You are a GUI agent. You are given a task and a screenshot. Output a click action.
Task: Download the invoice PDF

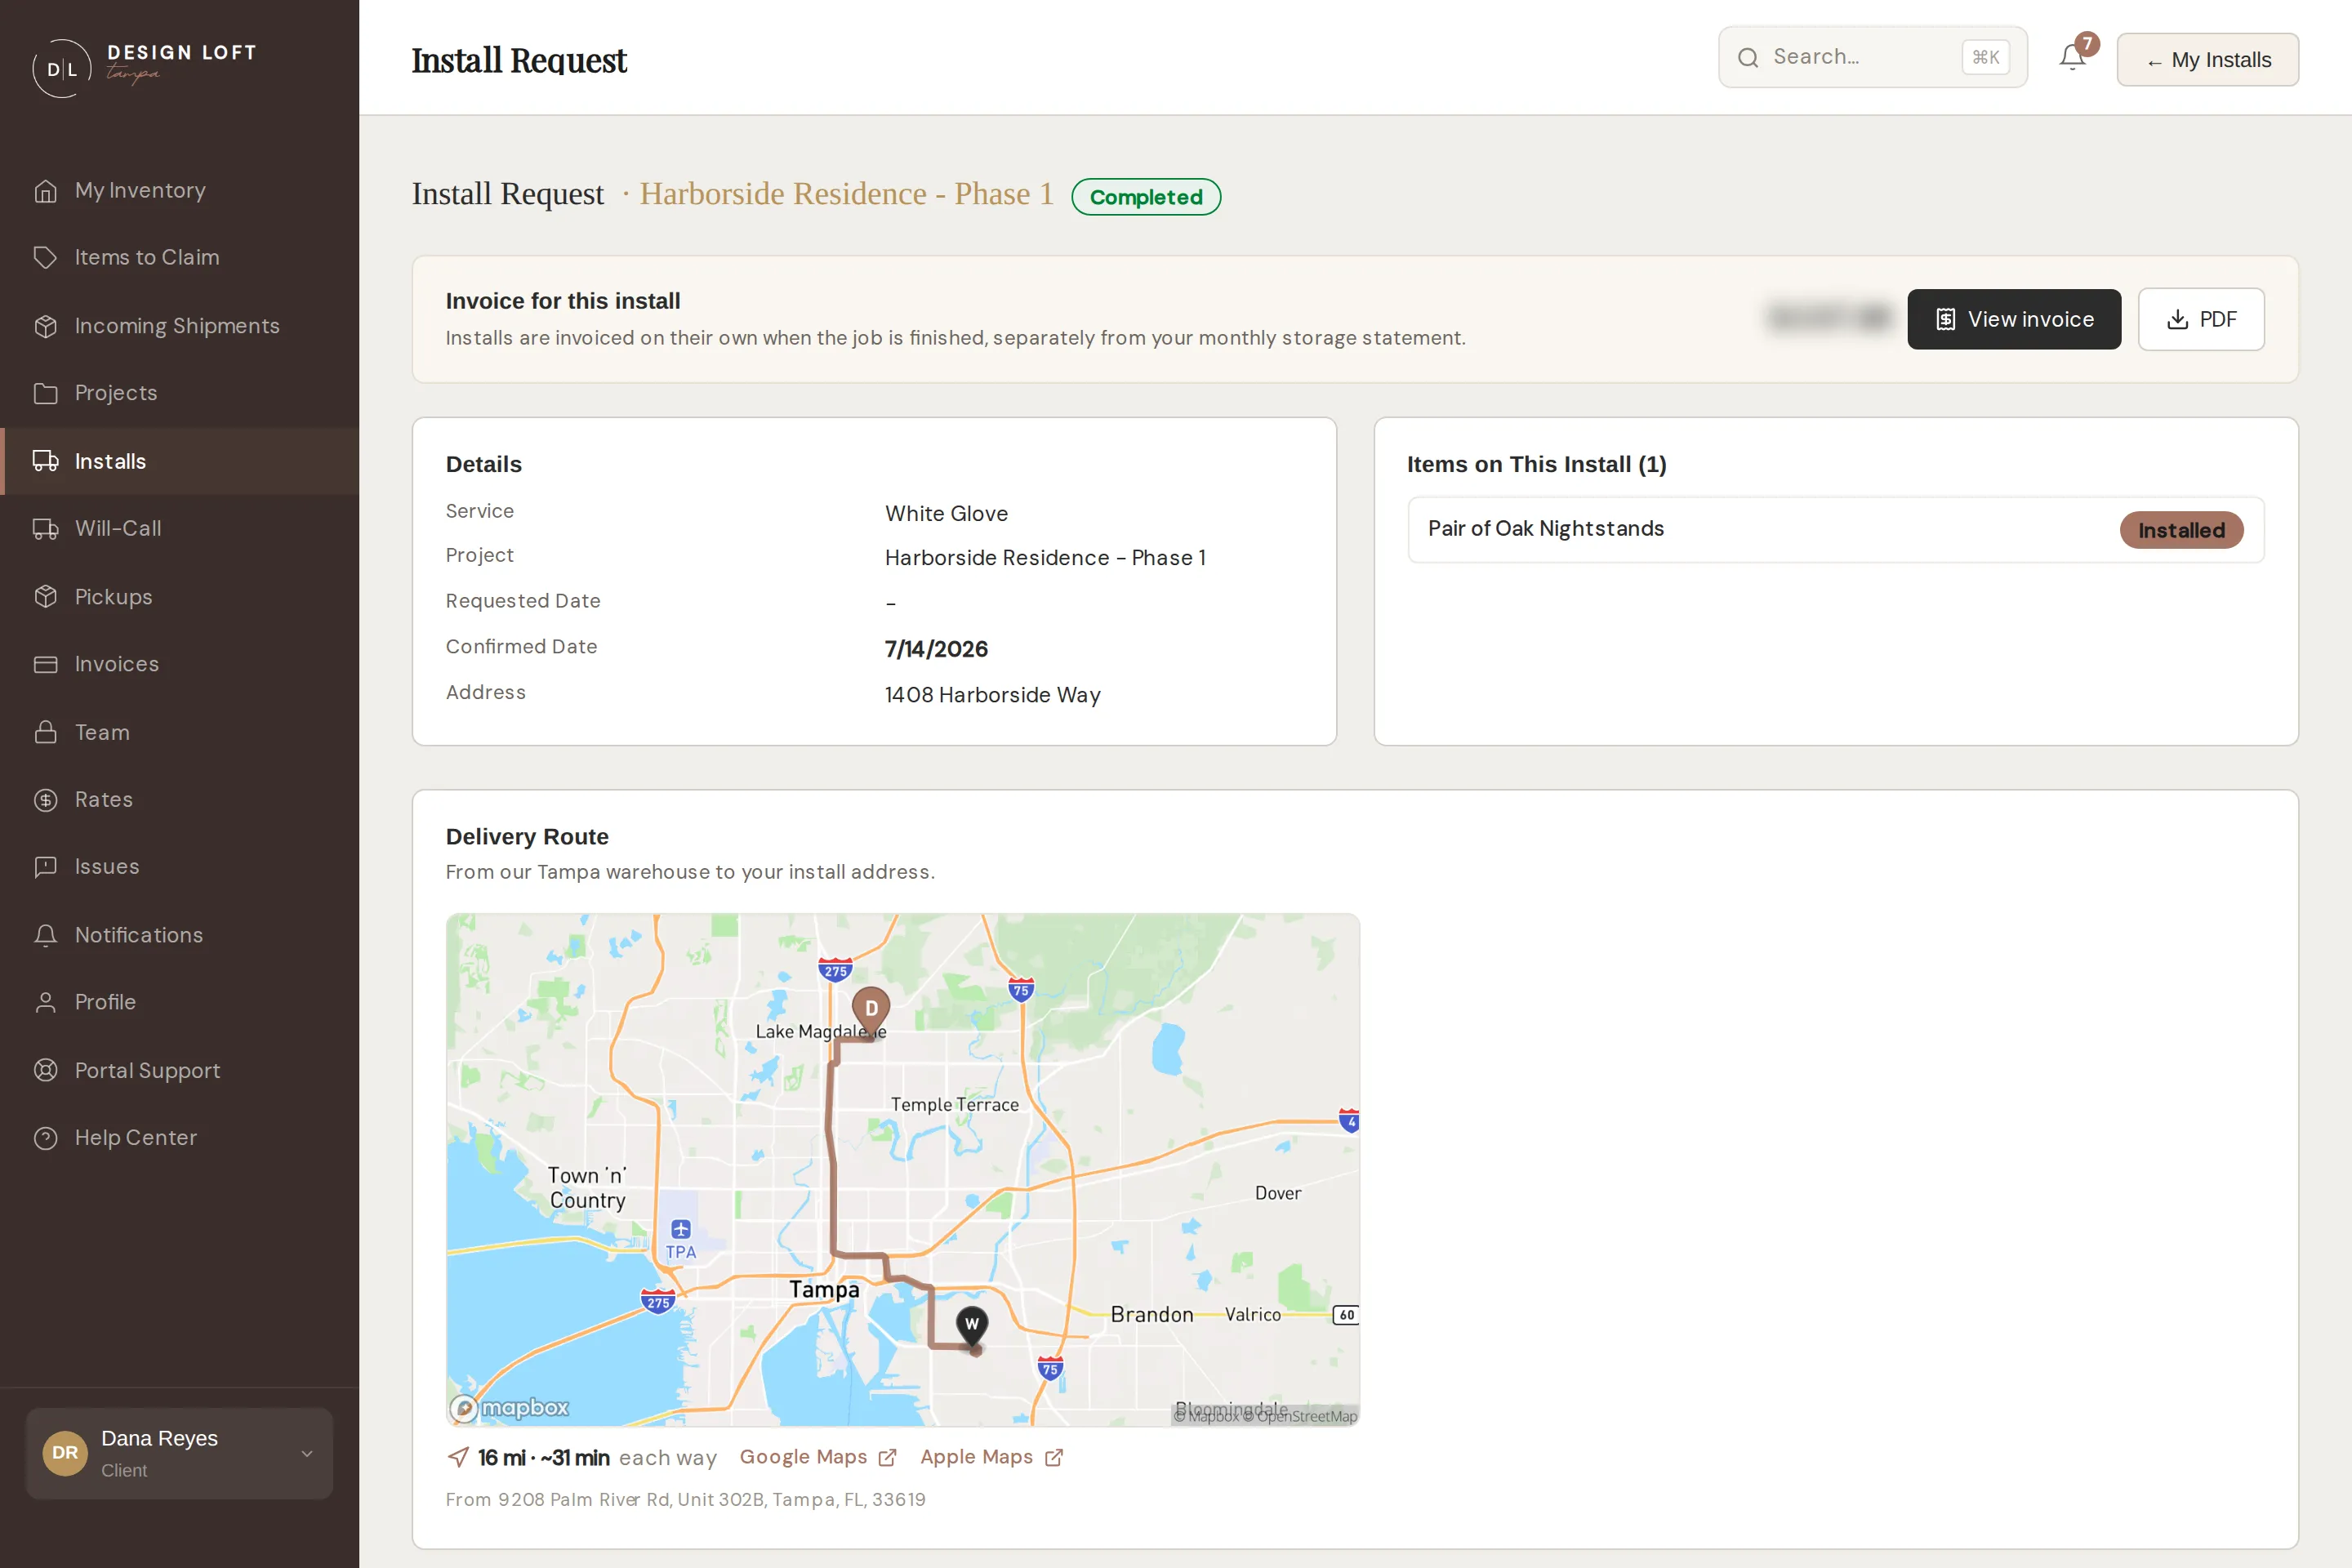[x=2201, y=319]
